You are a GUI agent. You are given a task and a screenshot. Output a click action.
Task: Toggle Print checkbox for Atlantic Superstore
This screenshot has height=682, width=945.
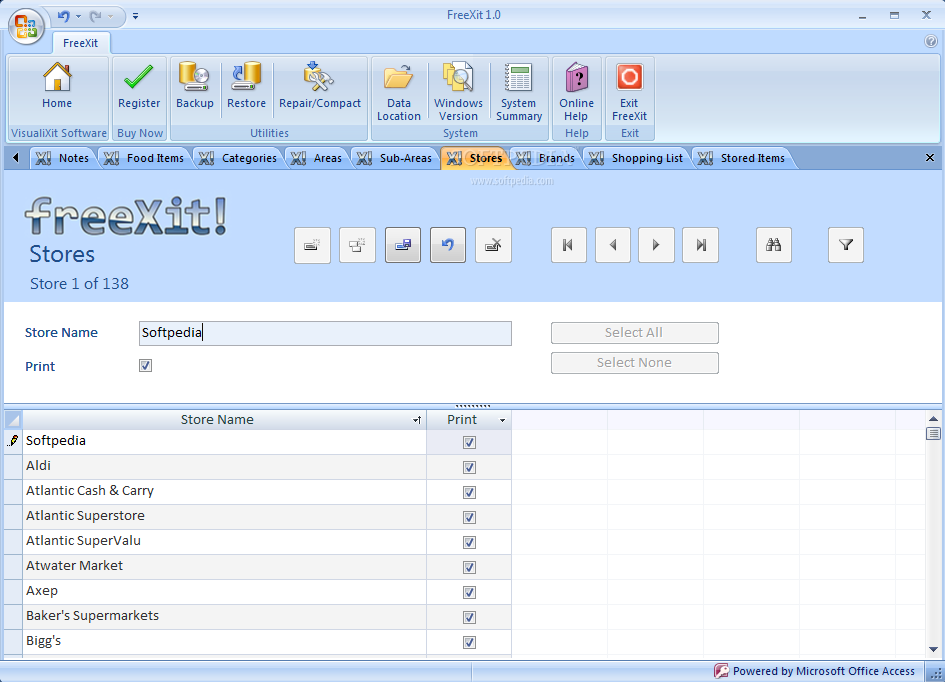469,517
